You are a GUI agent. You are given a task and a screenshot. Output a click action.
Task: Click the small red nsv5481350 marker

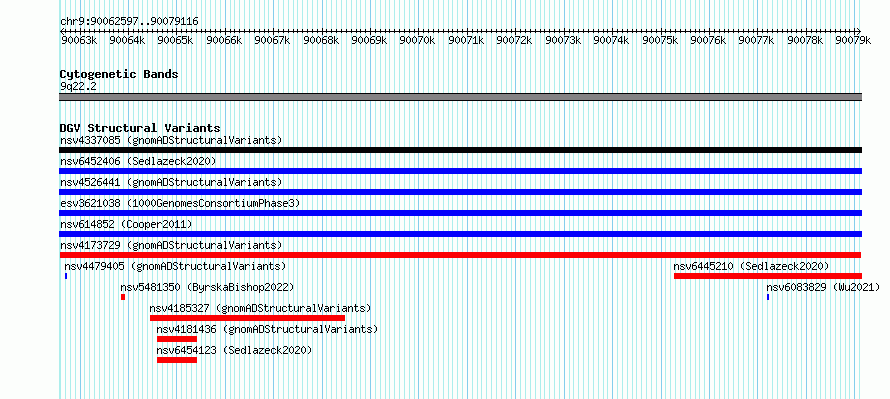[x=123, y=297]
